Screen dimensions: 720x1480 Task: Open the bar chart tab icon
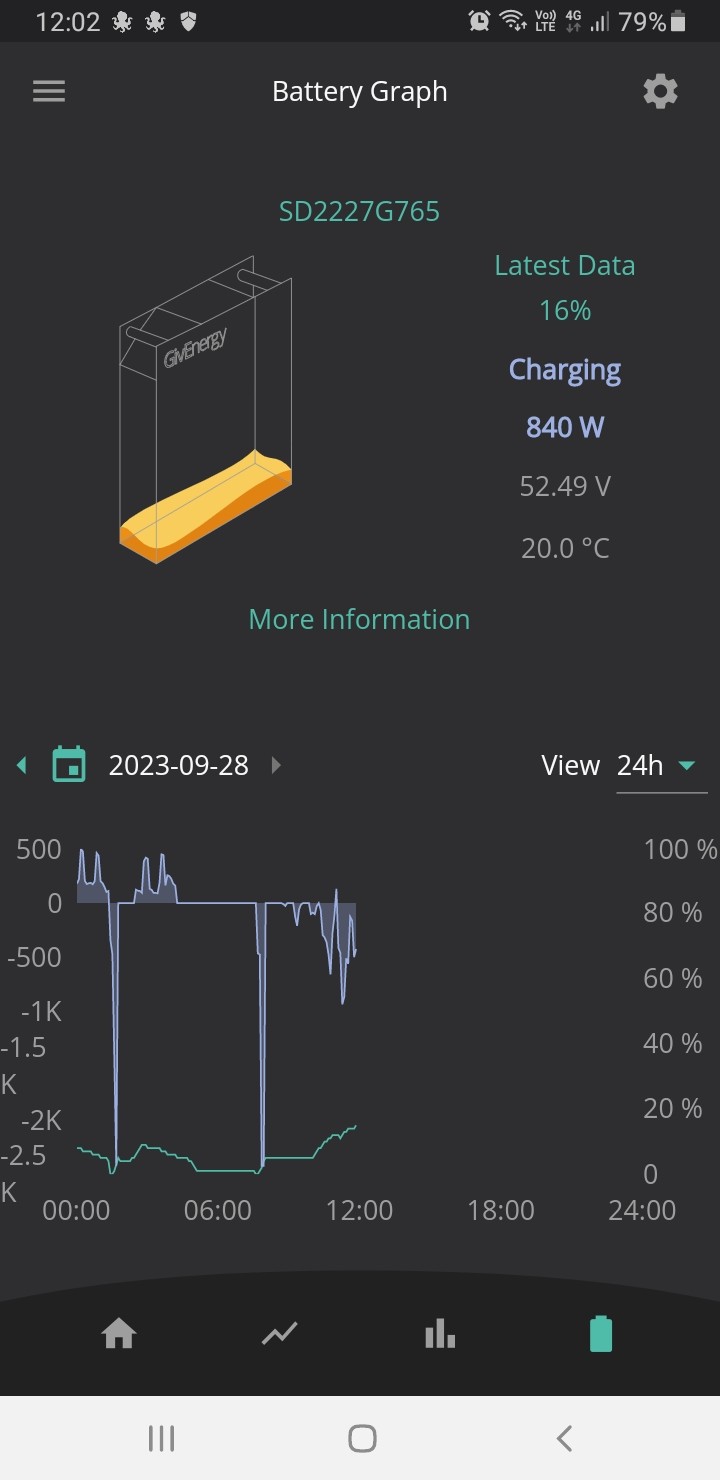click(440, 1333)
